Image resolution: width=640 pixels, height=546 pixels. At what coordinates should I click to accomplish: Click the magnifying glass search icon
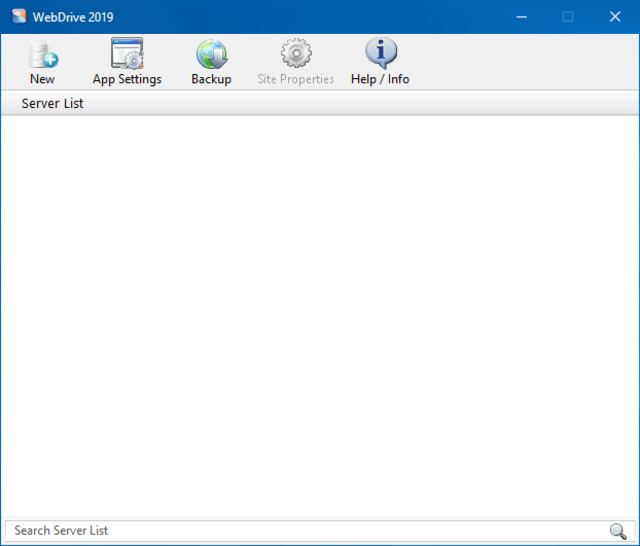coord(618,531)
